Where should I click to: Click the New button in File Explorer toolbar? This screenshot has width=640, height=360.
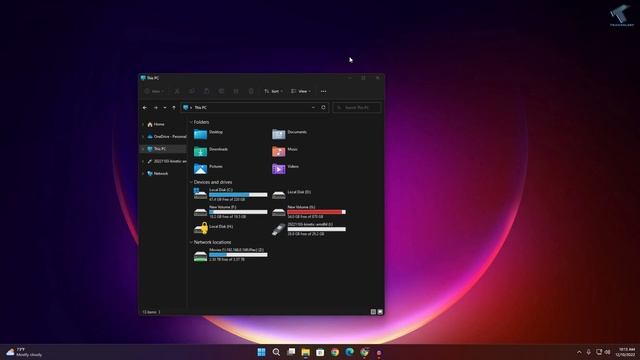(x=154, y=91)
